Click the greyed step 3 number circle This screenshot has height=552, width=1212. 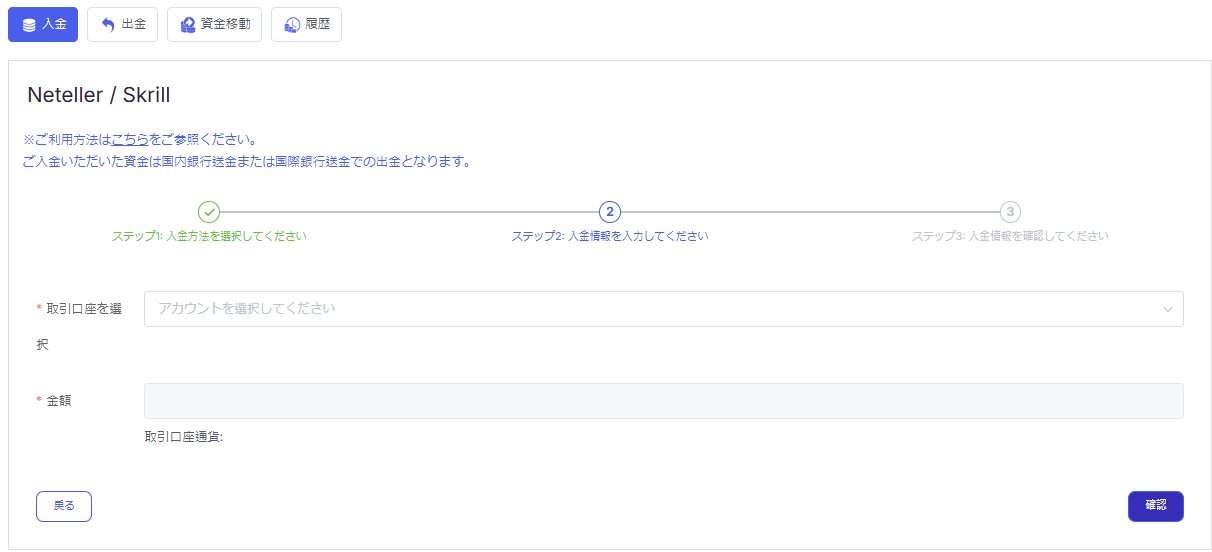[x=1010, y=212]
